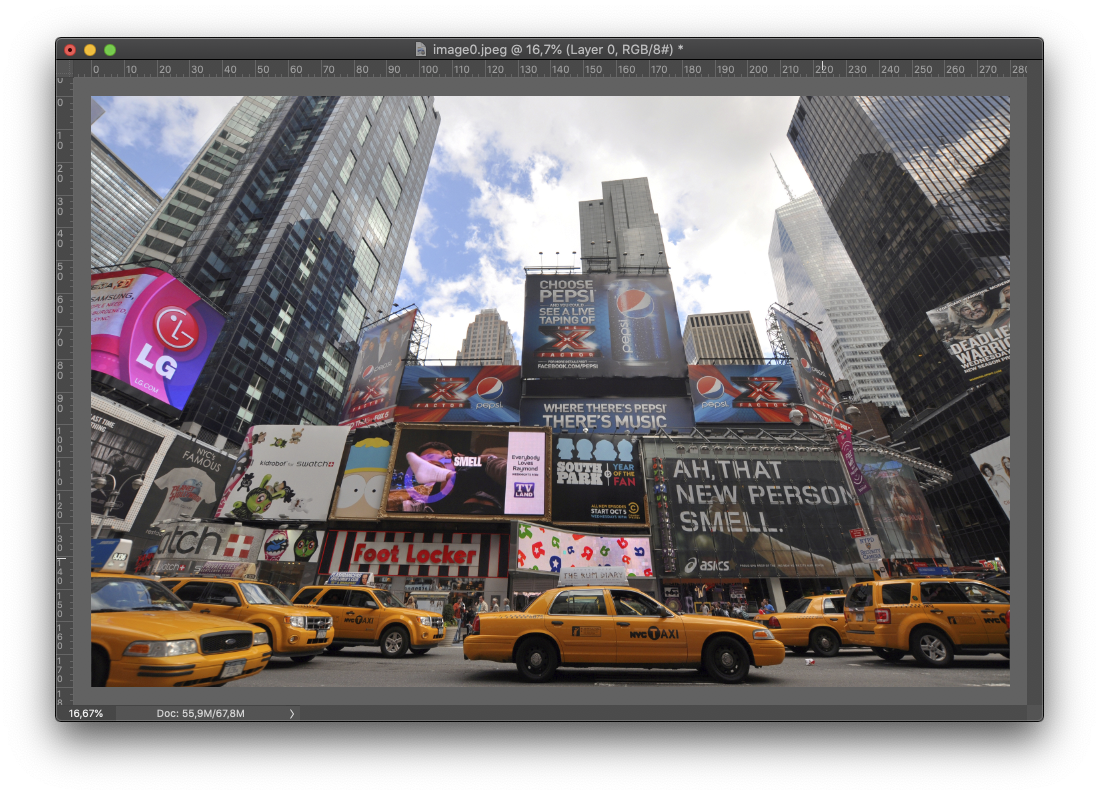Open the status bar info arrow menu
This screenshot has height=795, width=1099.
point(292,714)
